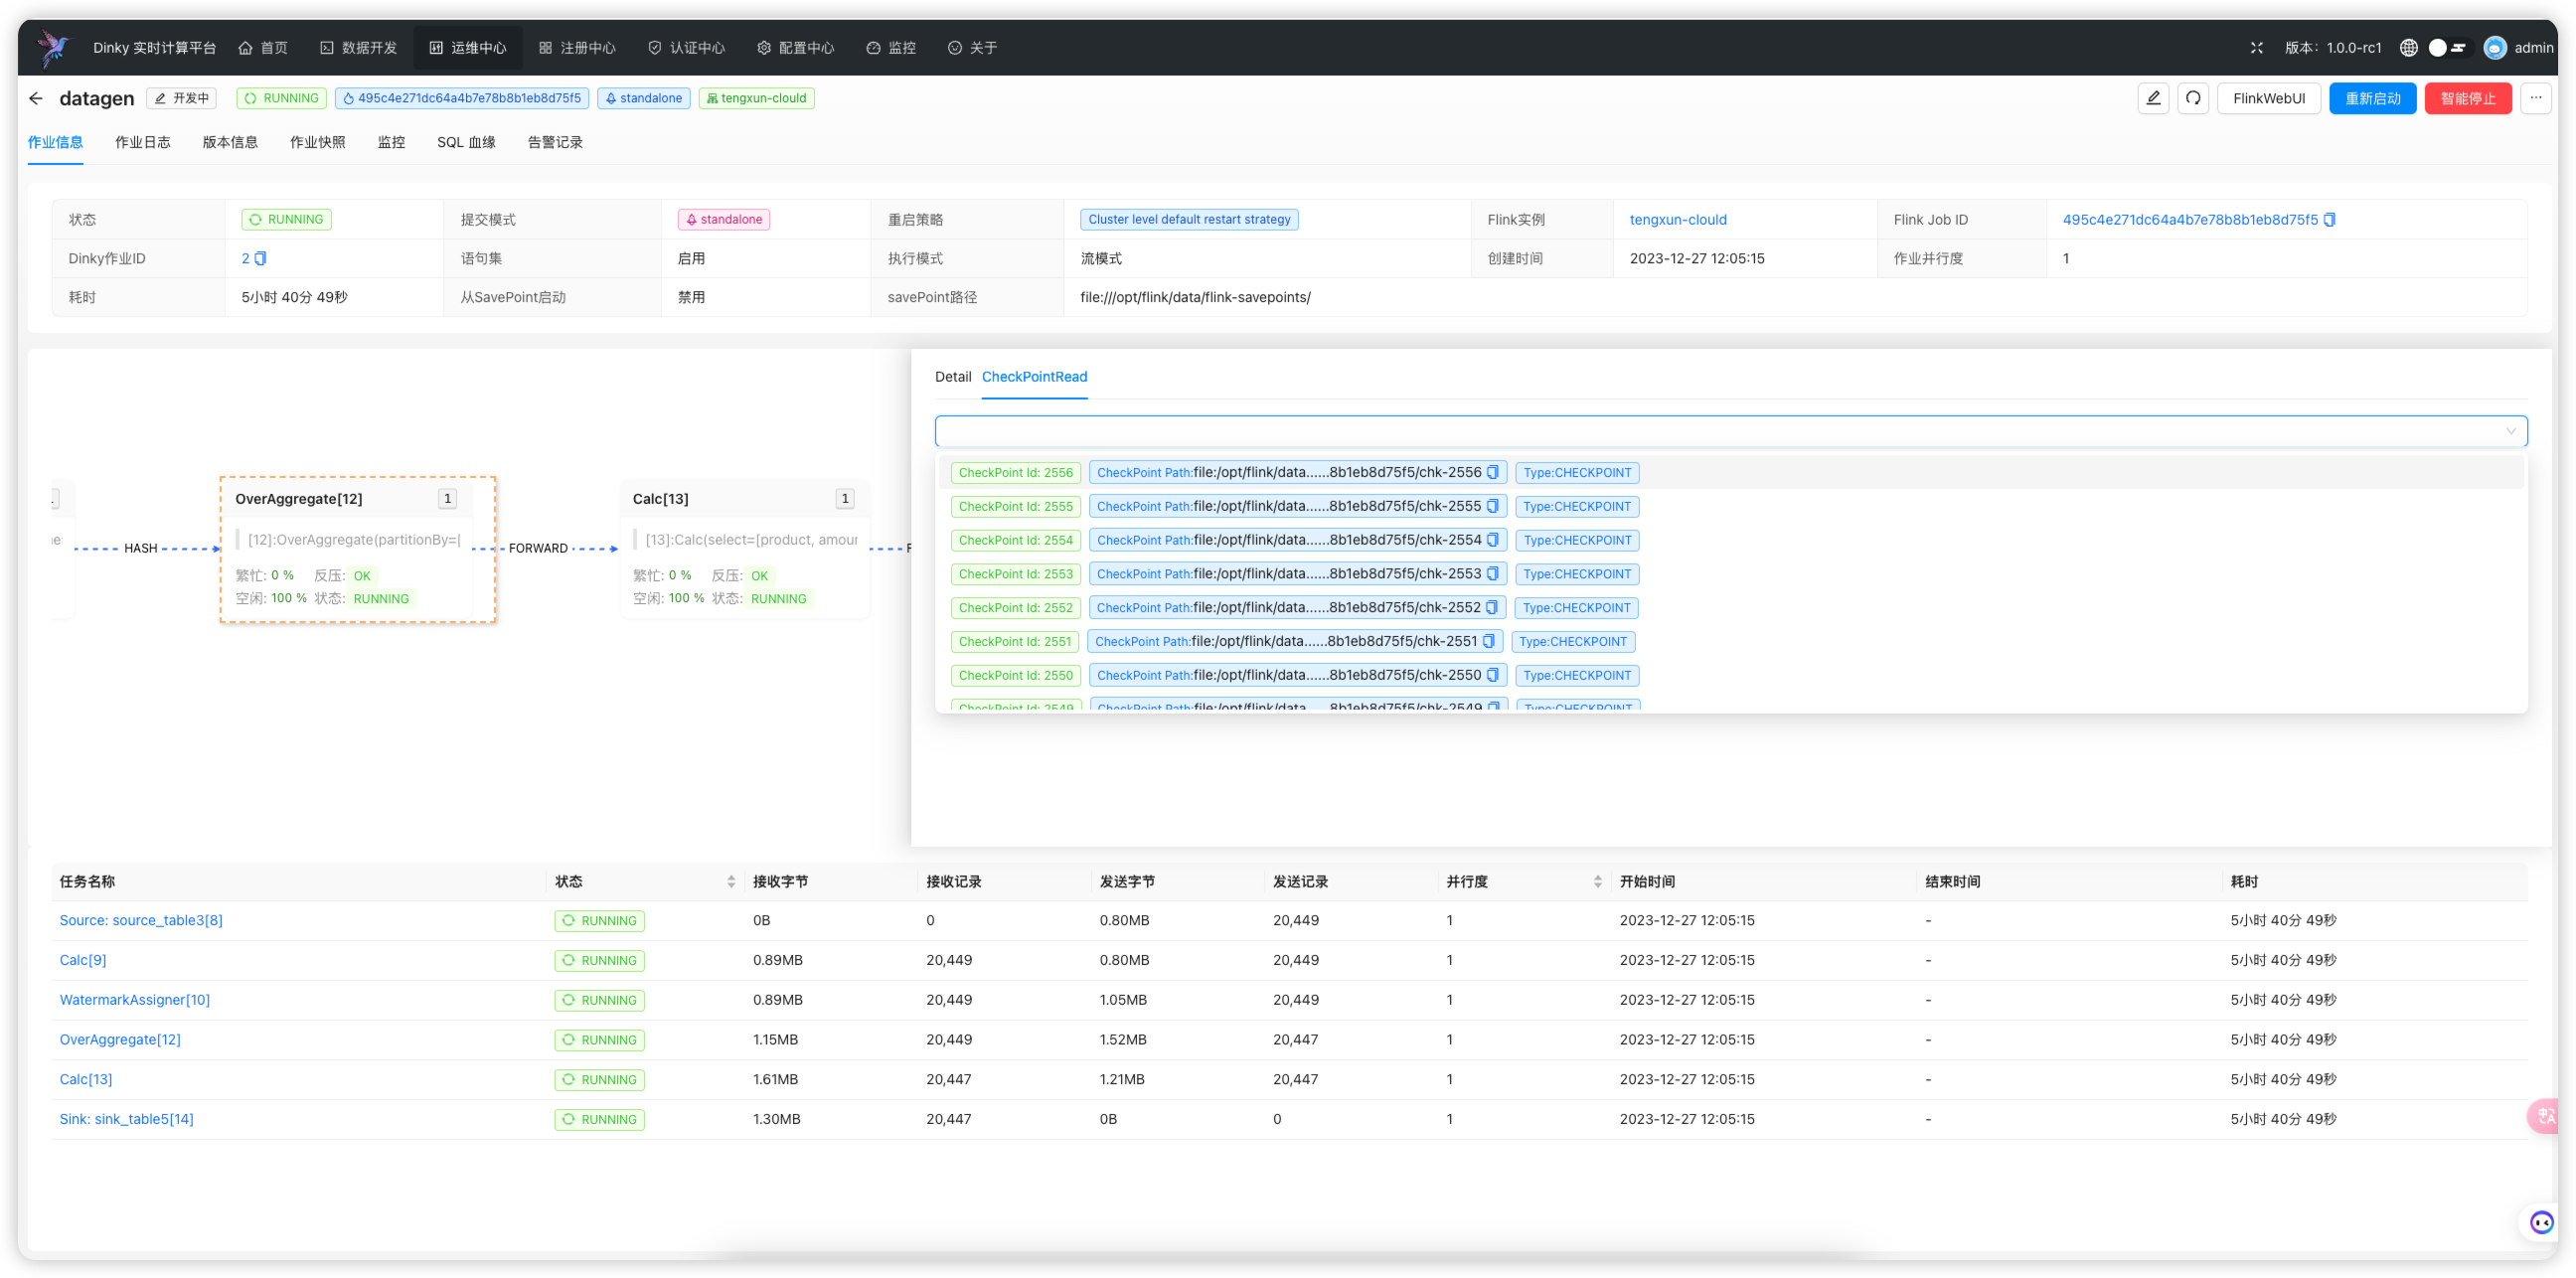Screen dimensions: 2576x1278
Task: Switch to the 作业快照 tab
Action: (318, 142)
